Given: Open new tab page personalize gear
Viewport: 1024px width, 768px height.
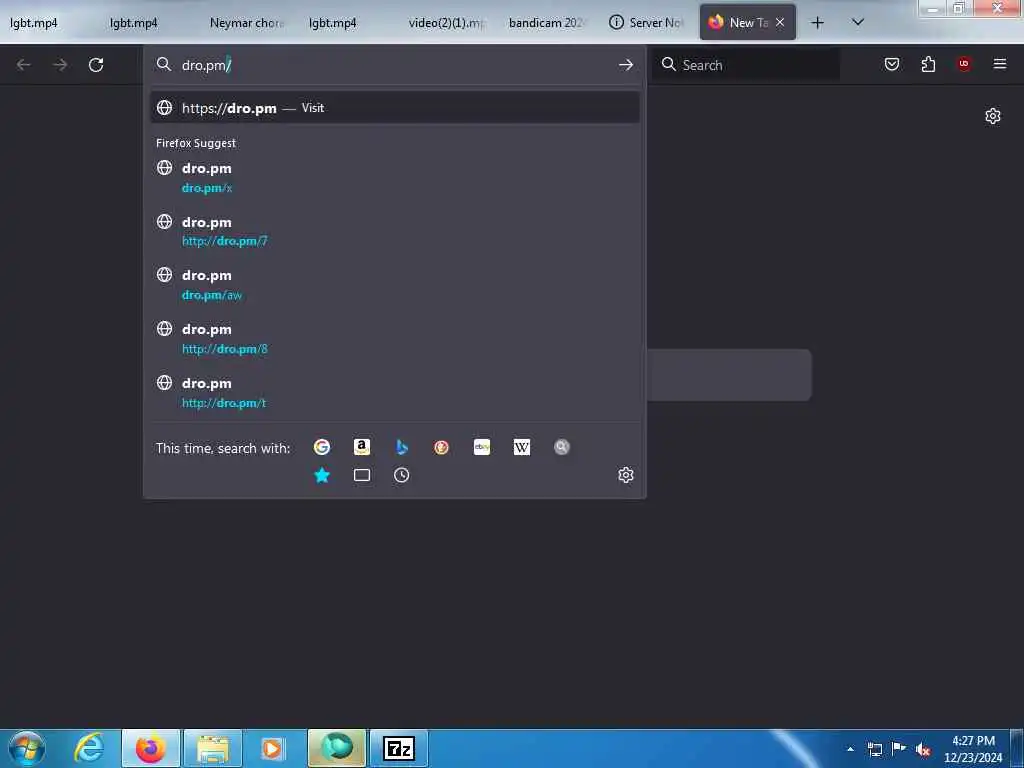Looking at the screenshot, I should pyautogui.click(x=993, y=116).
